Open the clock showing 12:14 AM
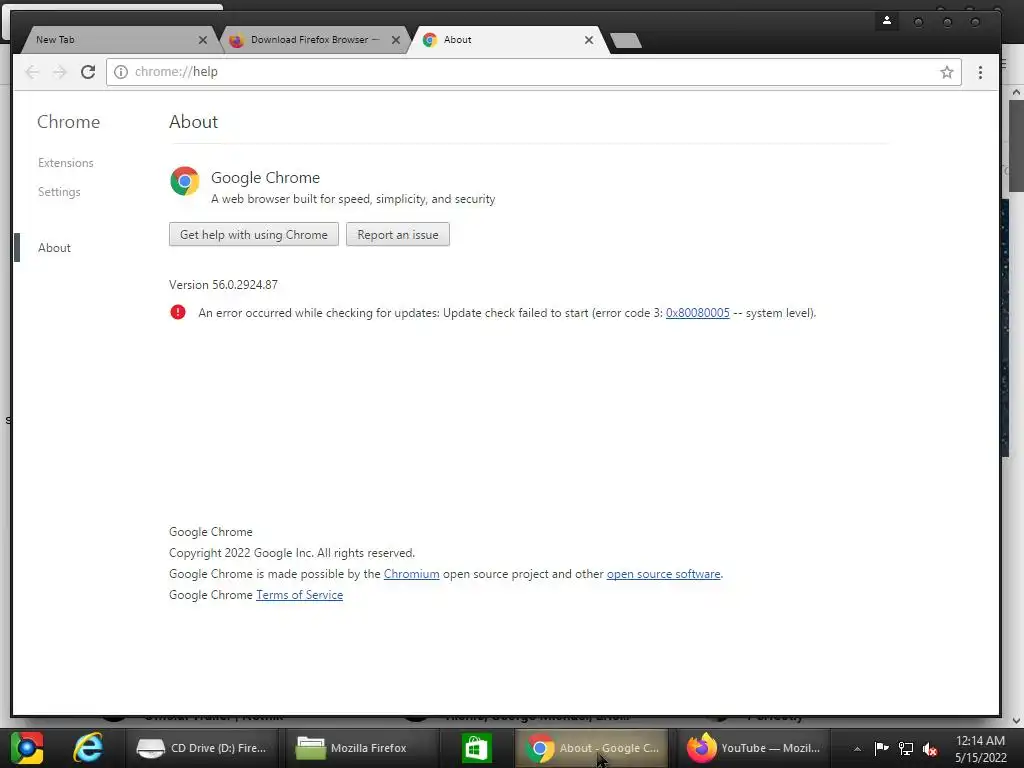The height and width of the screenshot is (768, 1024). 980,748
